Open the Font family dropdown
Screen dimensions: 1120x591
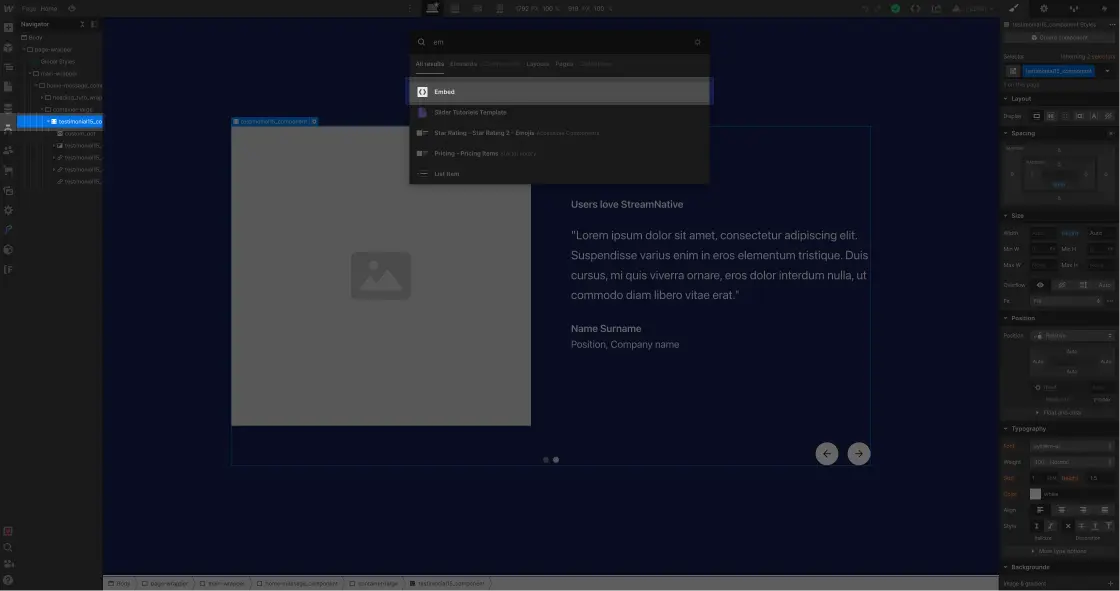(1073, 446)
